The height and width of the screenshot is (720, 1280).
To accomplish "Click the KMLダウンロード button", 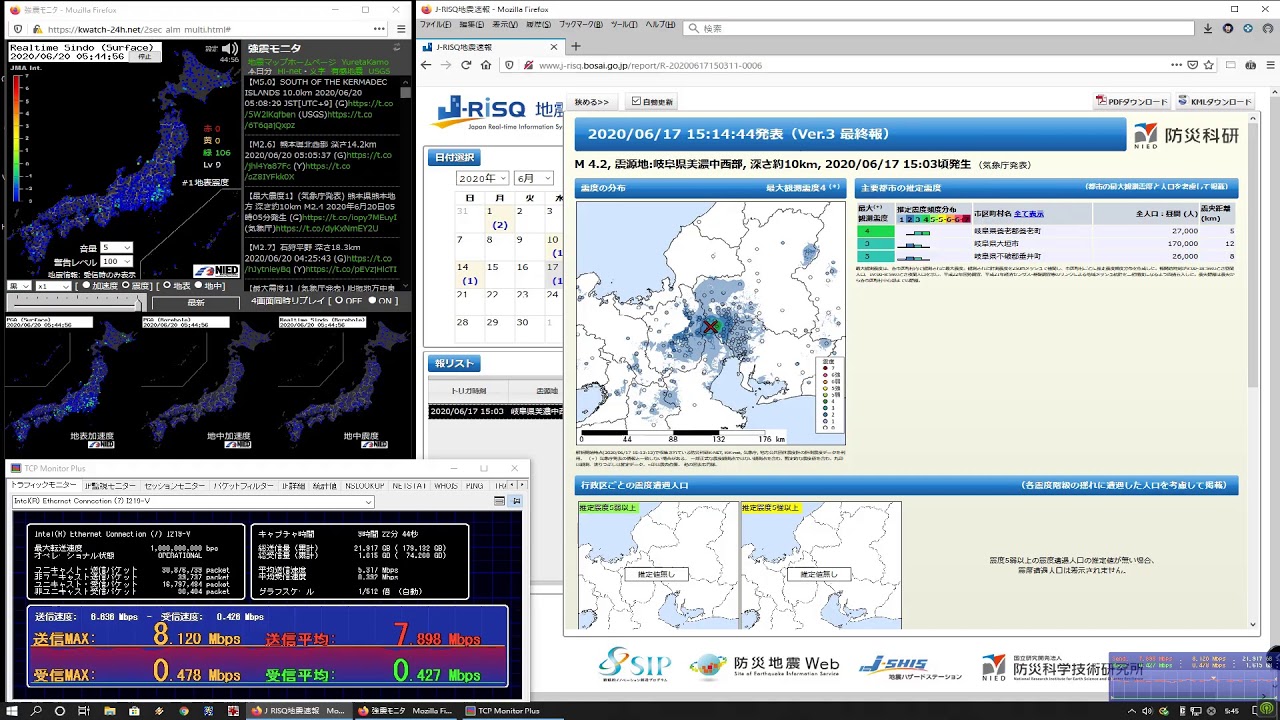I will coord(1215,102).
